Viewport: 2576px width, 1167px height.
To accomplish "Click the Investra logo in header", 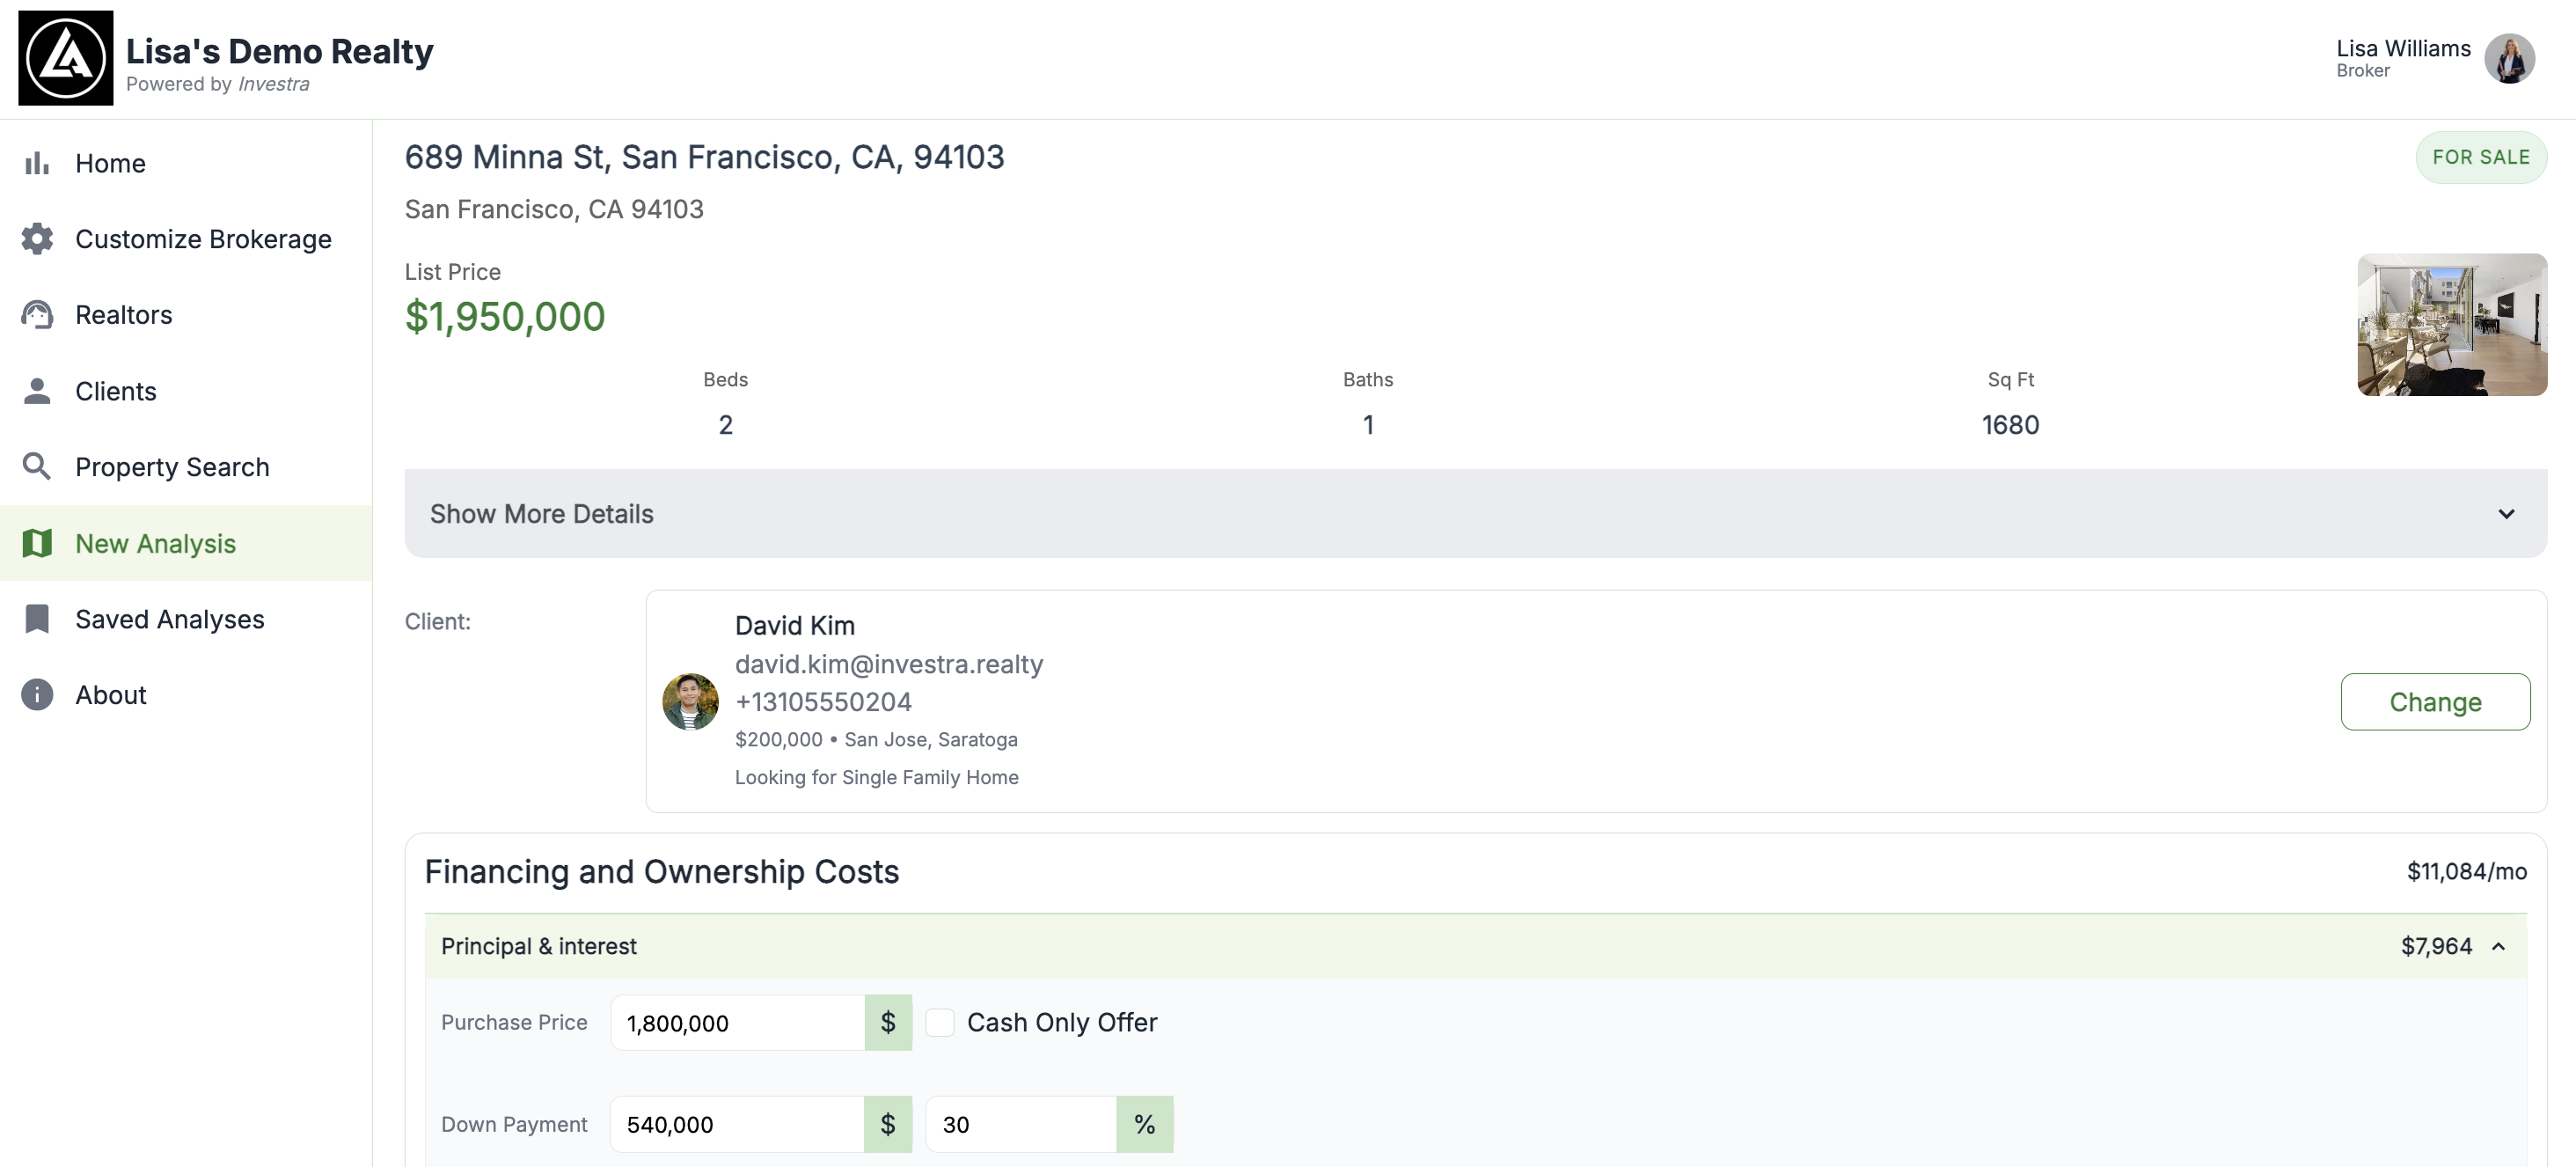I will pyautogui.click(x=66, y=58).
